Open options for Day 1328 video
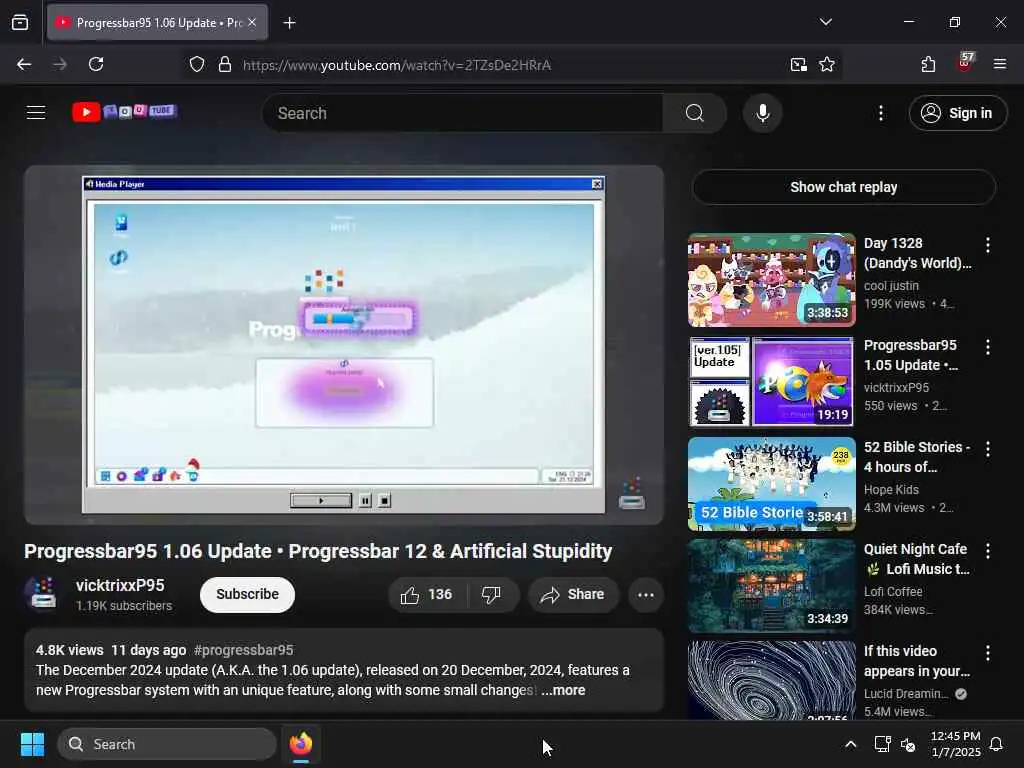 coord(987,245)
